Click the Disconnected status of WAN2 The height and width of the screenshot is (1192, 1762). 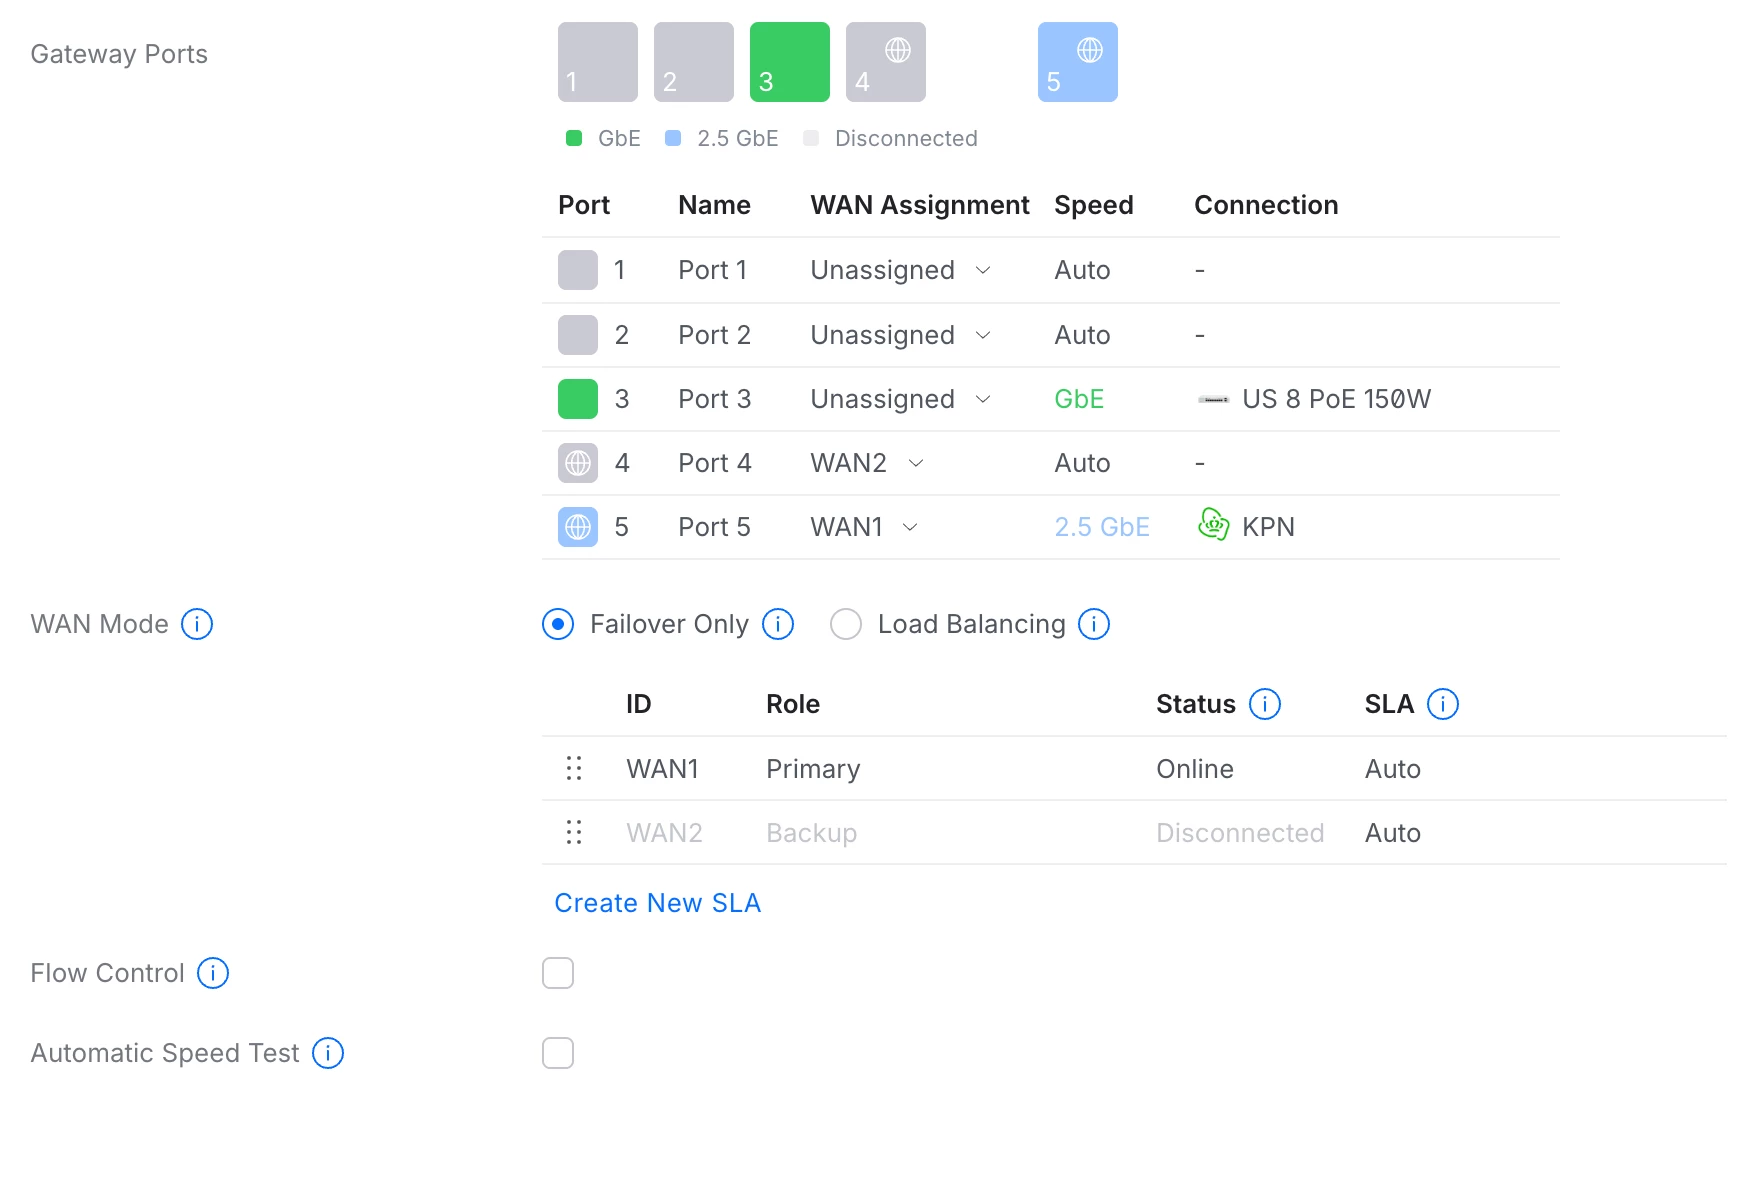pos(1240,833)
